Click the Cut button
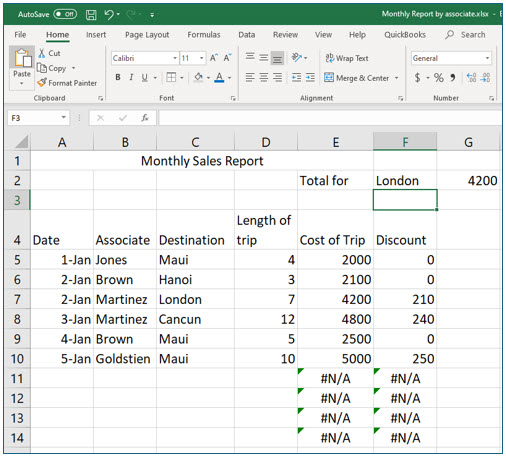Viewport: 506px width, 456px height. (x=49, y=53)
